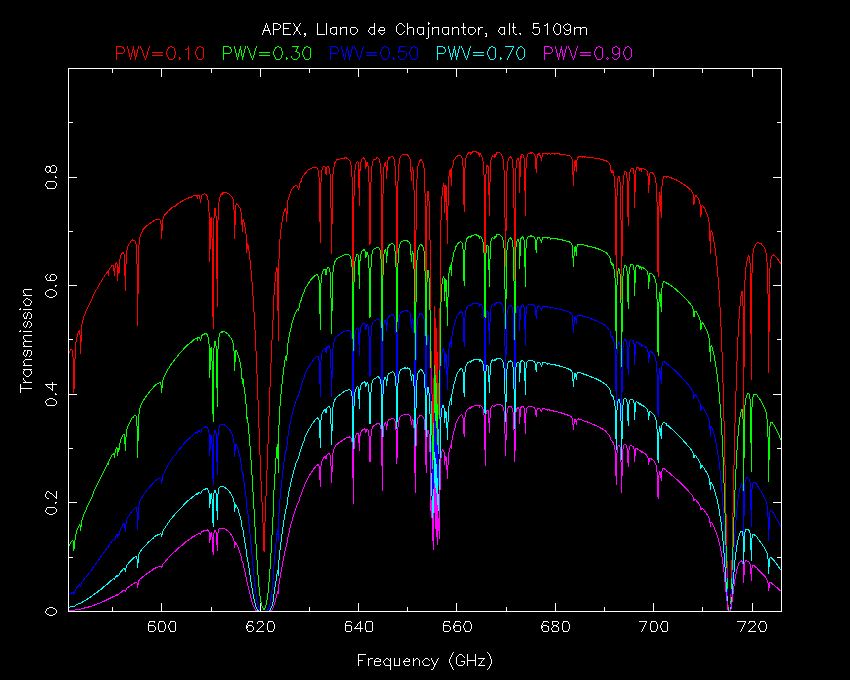Click the plot title mentioning APEX Chajnantor
The image size is (850, 680).
424,29
